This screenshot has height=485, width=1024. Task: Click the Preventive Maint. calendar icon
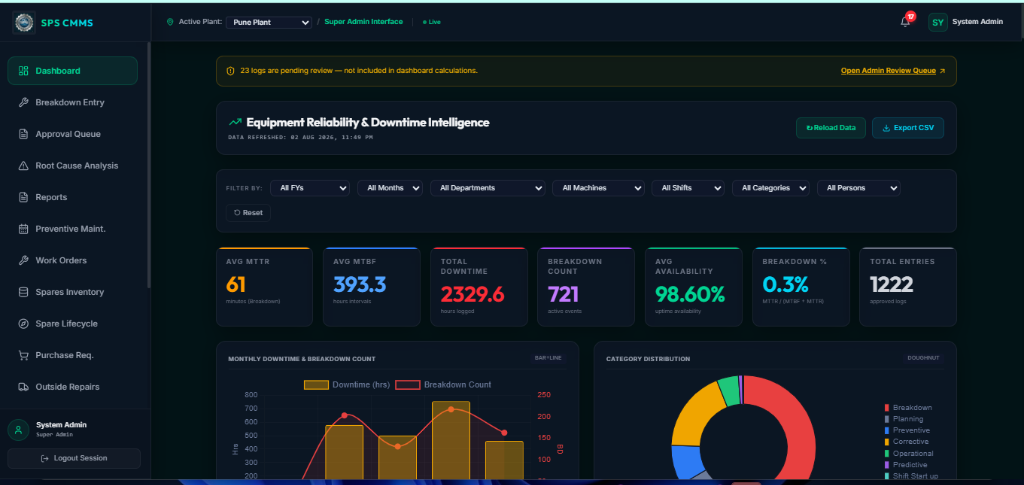coord(24,228)
